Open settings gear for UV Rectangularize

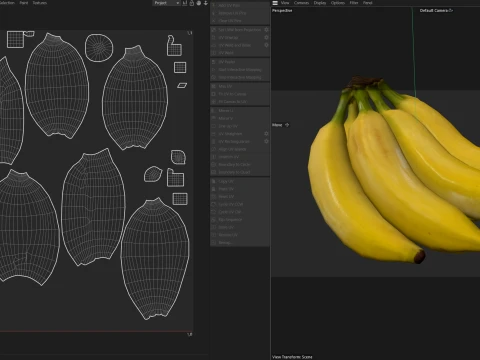(266, 141)
